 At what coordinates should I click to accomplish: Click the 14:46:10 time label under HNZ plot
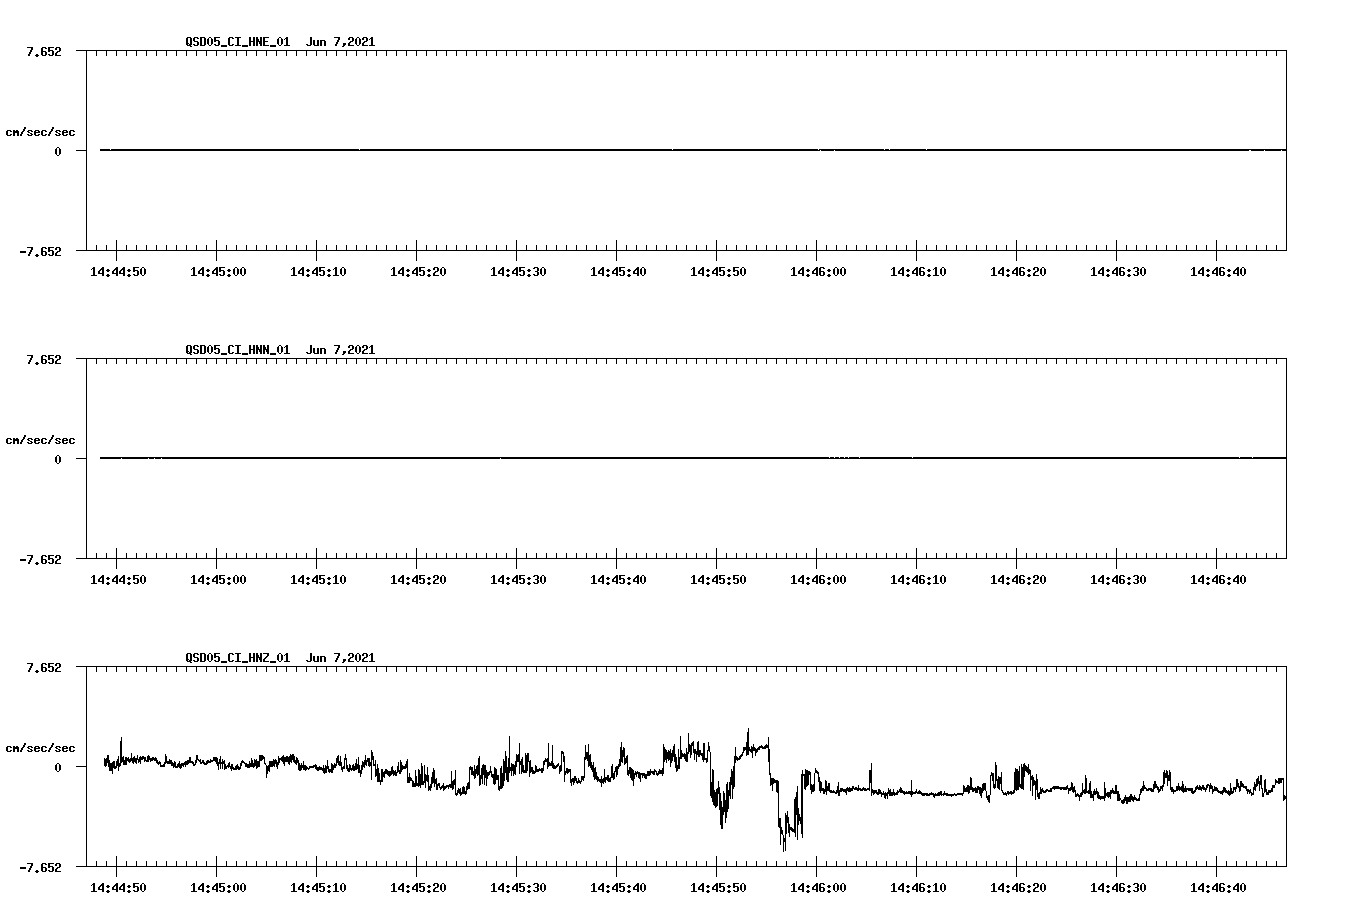(x=918, y=888)
